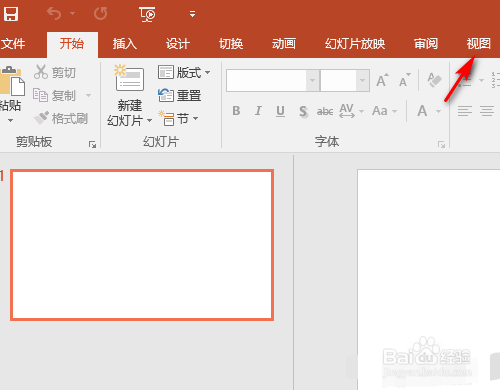The width and height of the screenshot is (500, 390).
Task: Open the 剪贴板 dialog launcher
Action: [92, 144]
